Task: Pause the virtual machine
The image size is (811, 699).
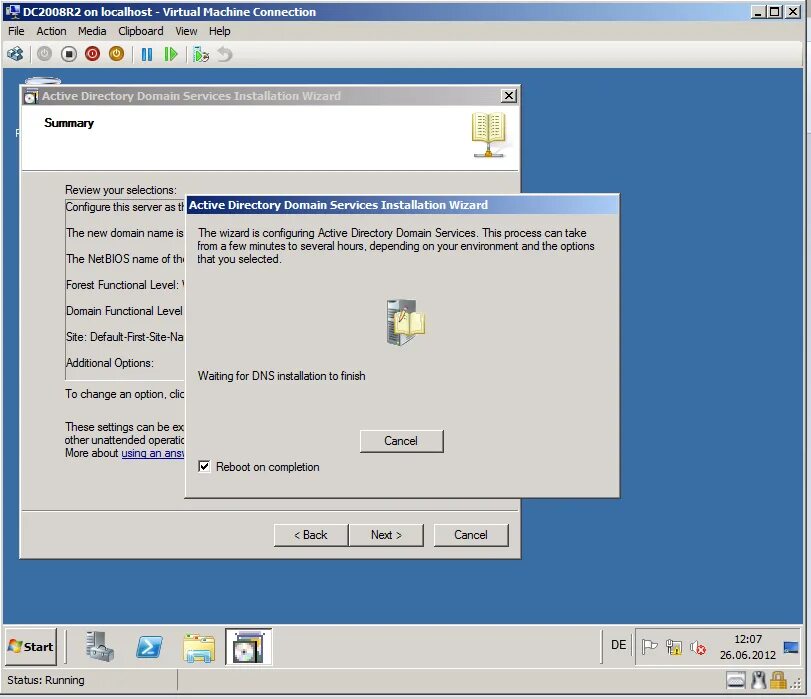Action: pos(147,54)
